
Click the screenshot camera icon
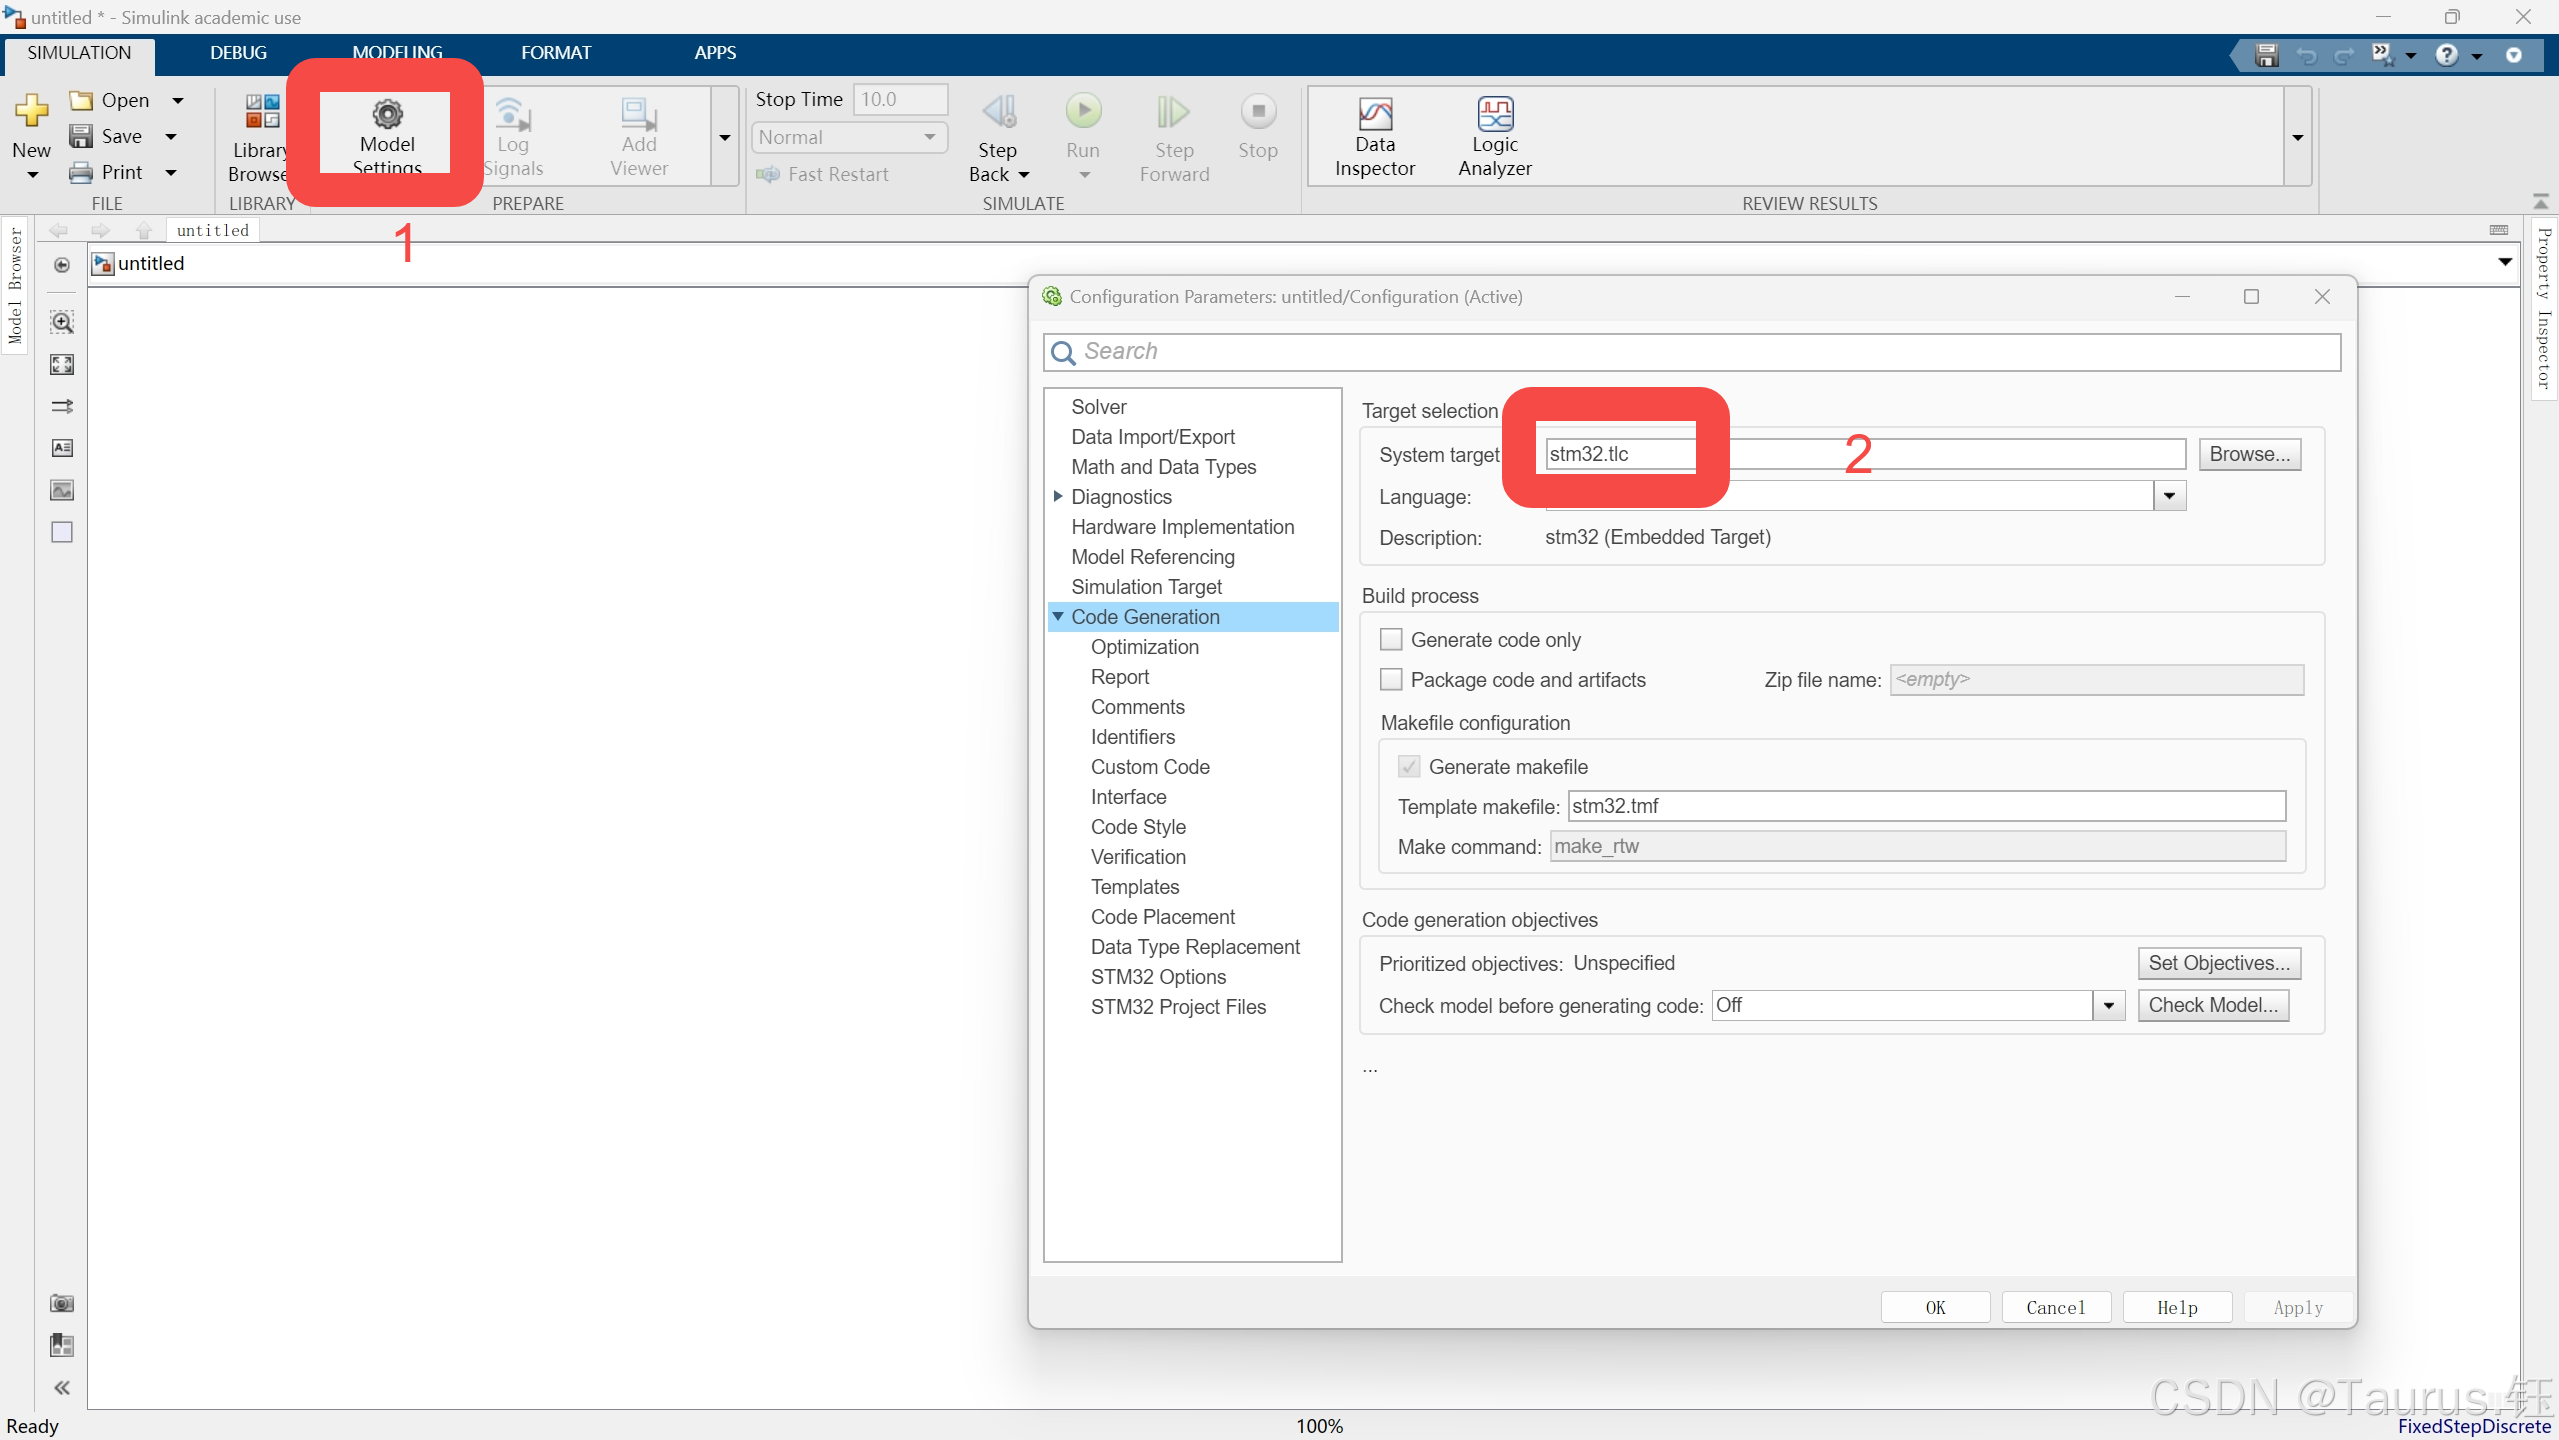[x=62, y=1303]
